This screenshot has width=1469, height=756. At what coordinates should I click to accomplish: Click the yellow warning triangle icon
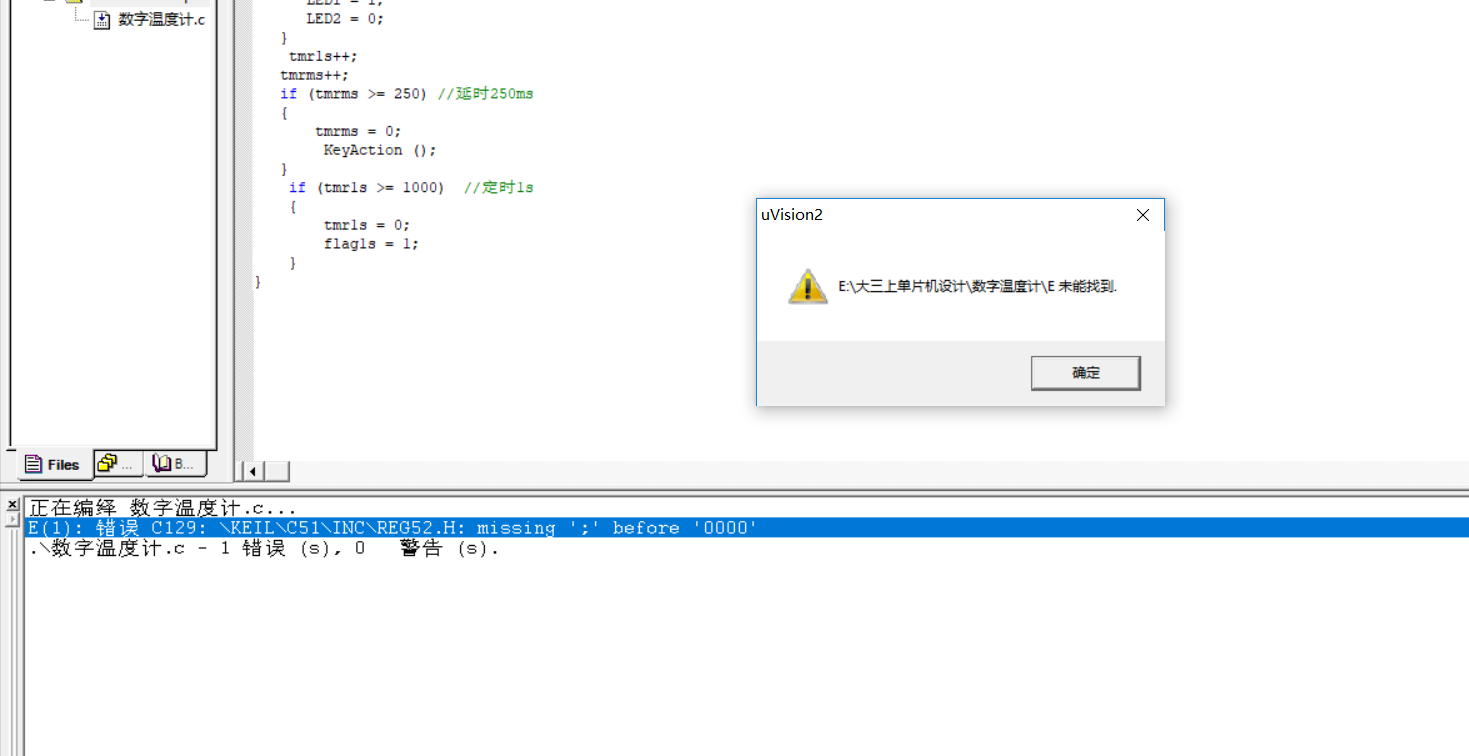coord(807,286)
